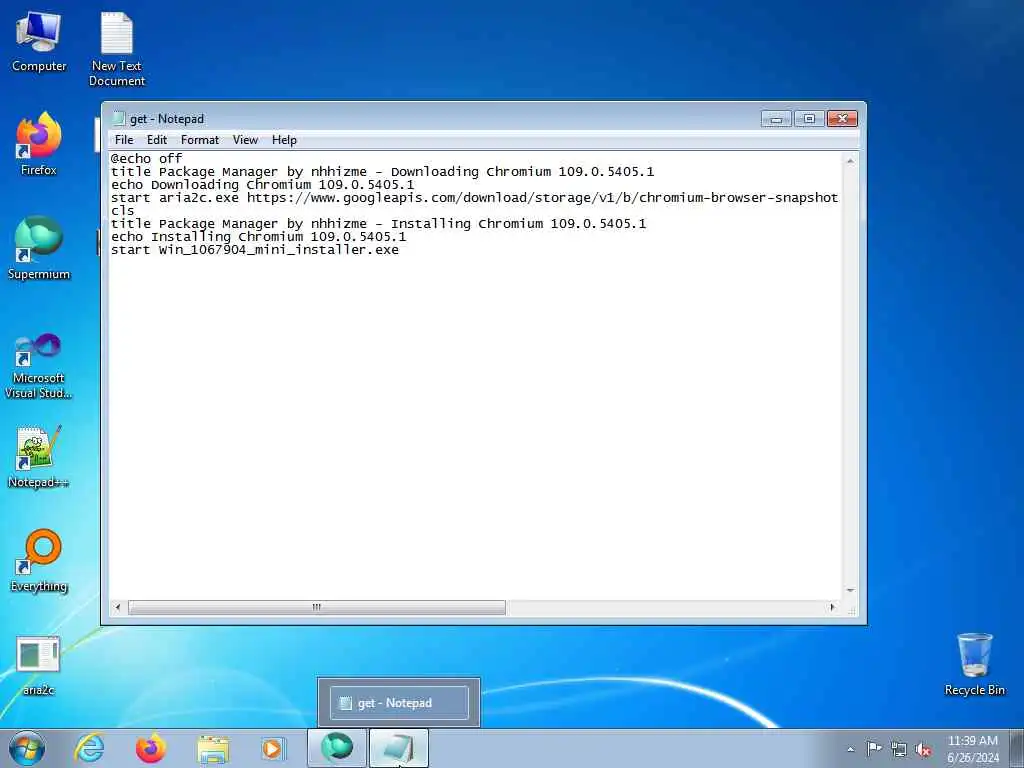Click 'echo Downloading Chromium 109.0.5405.1' line
This screenshot has height=768, width=1024.
[263, 185]
